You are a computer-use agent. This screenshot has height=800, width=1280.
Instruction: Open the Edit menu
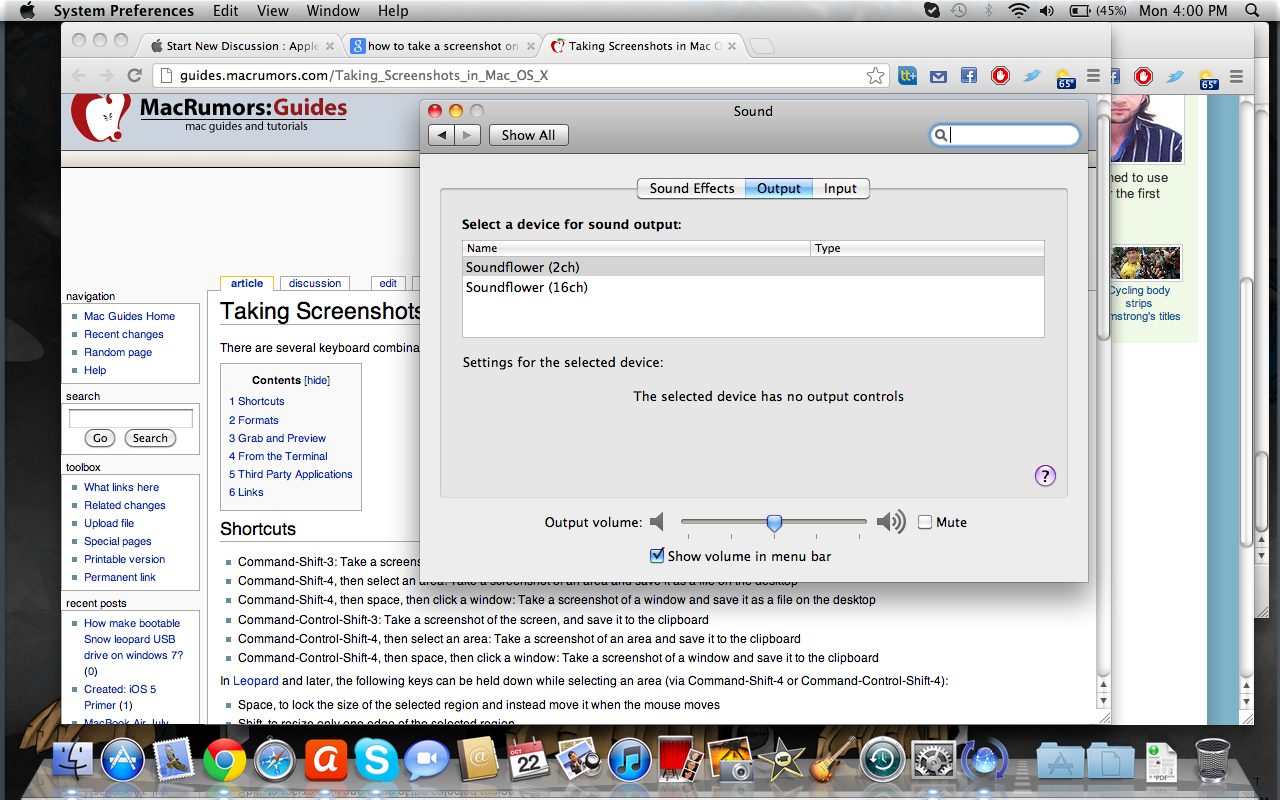[226, 11]
